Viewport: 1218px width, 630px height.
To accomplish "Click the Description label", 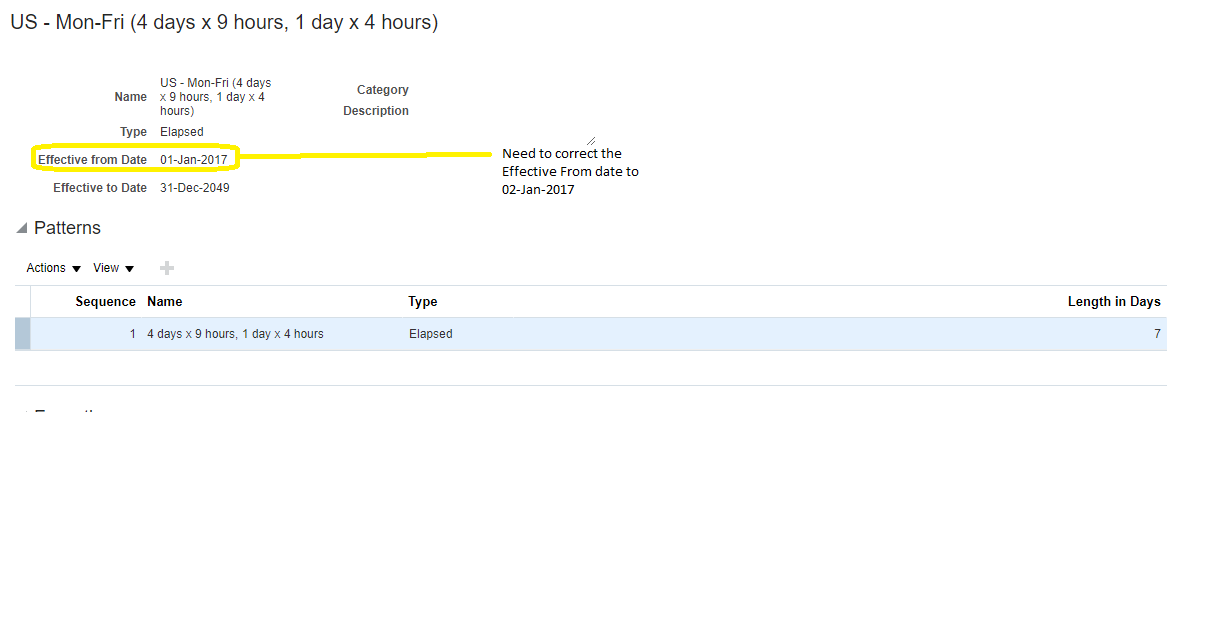I will pyautogui.click(x=376, y=110).
